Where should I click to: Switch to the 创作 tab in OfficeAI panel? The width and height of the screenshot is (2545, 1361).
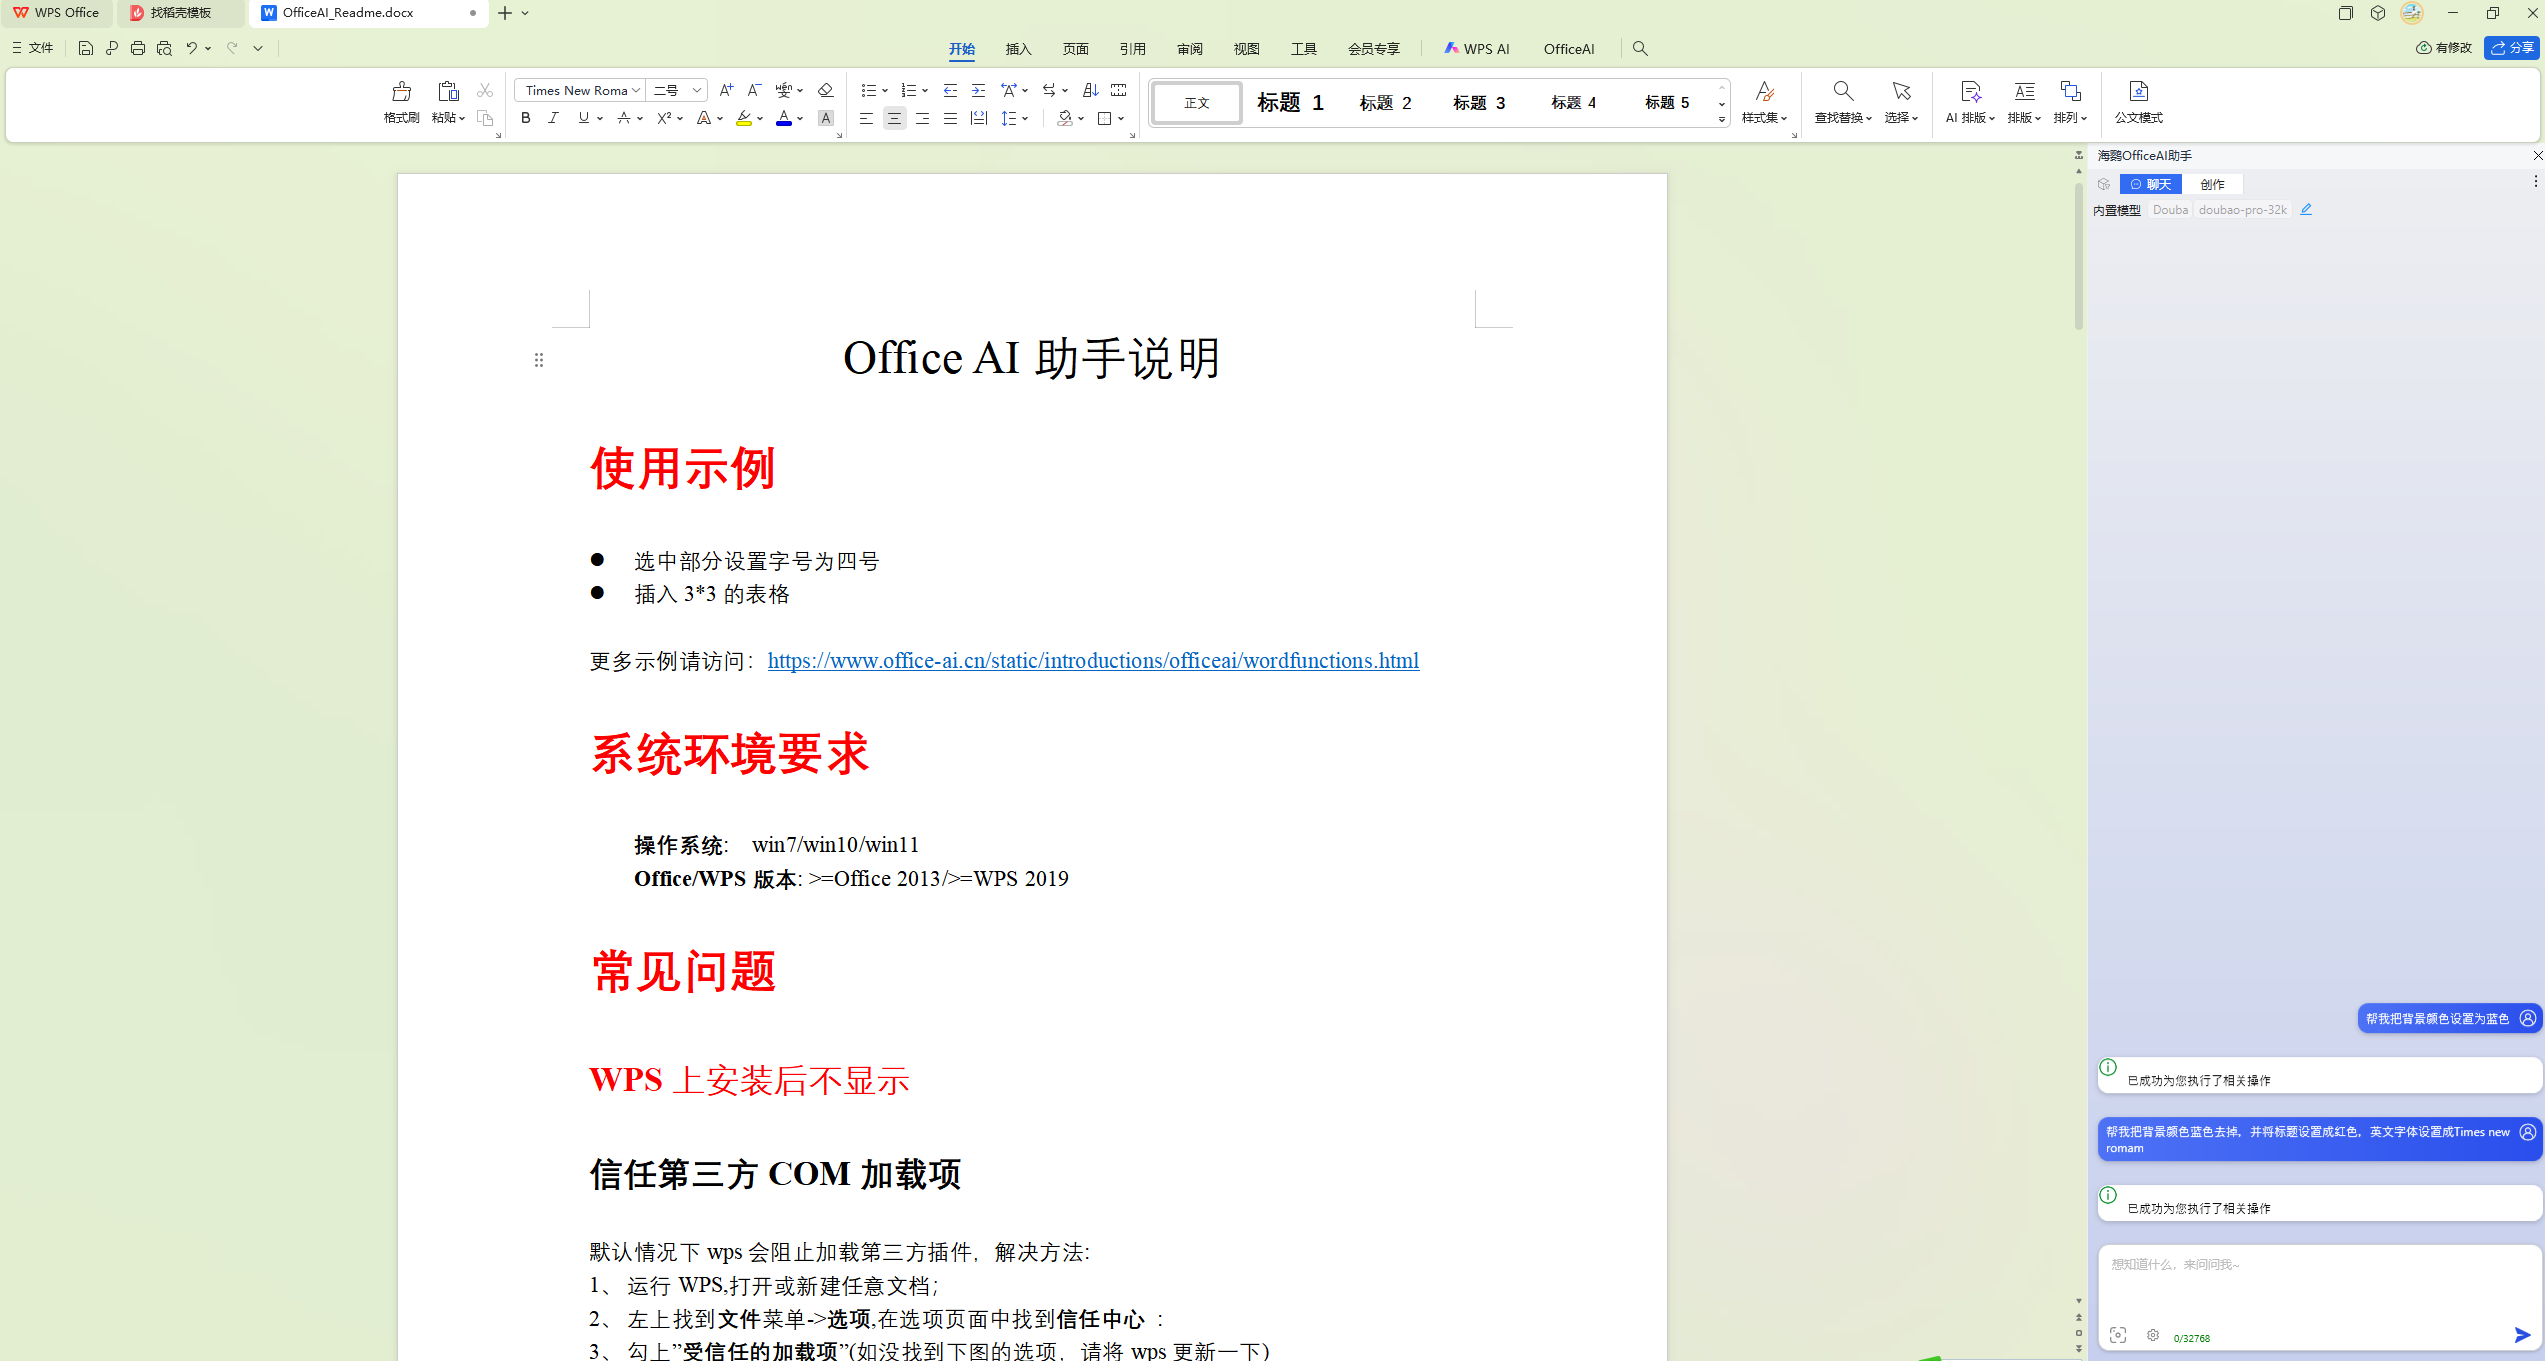click(x=2212, y=183)
